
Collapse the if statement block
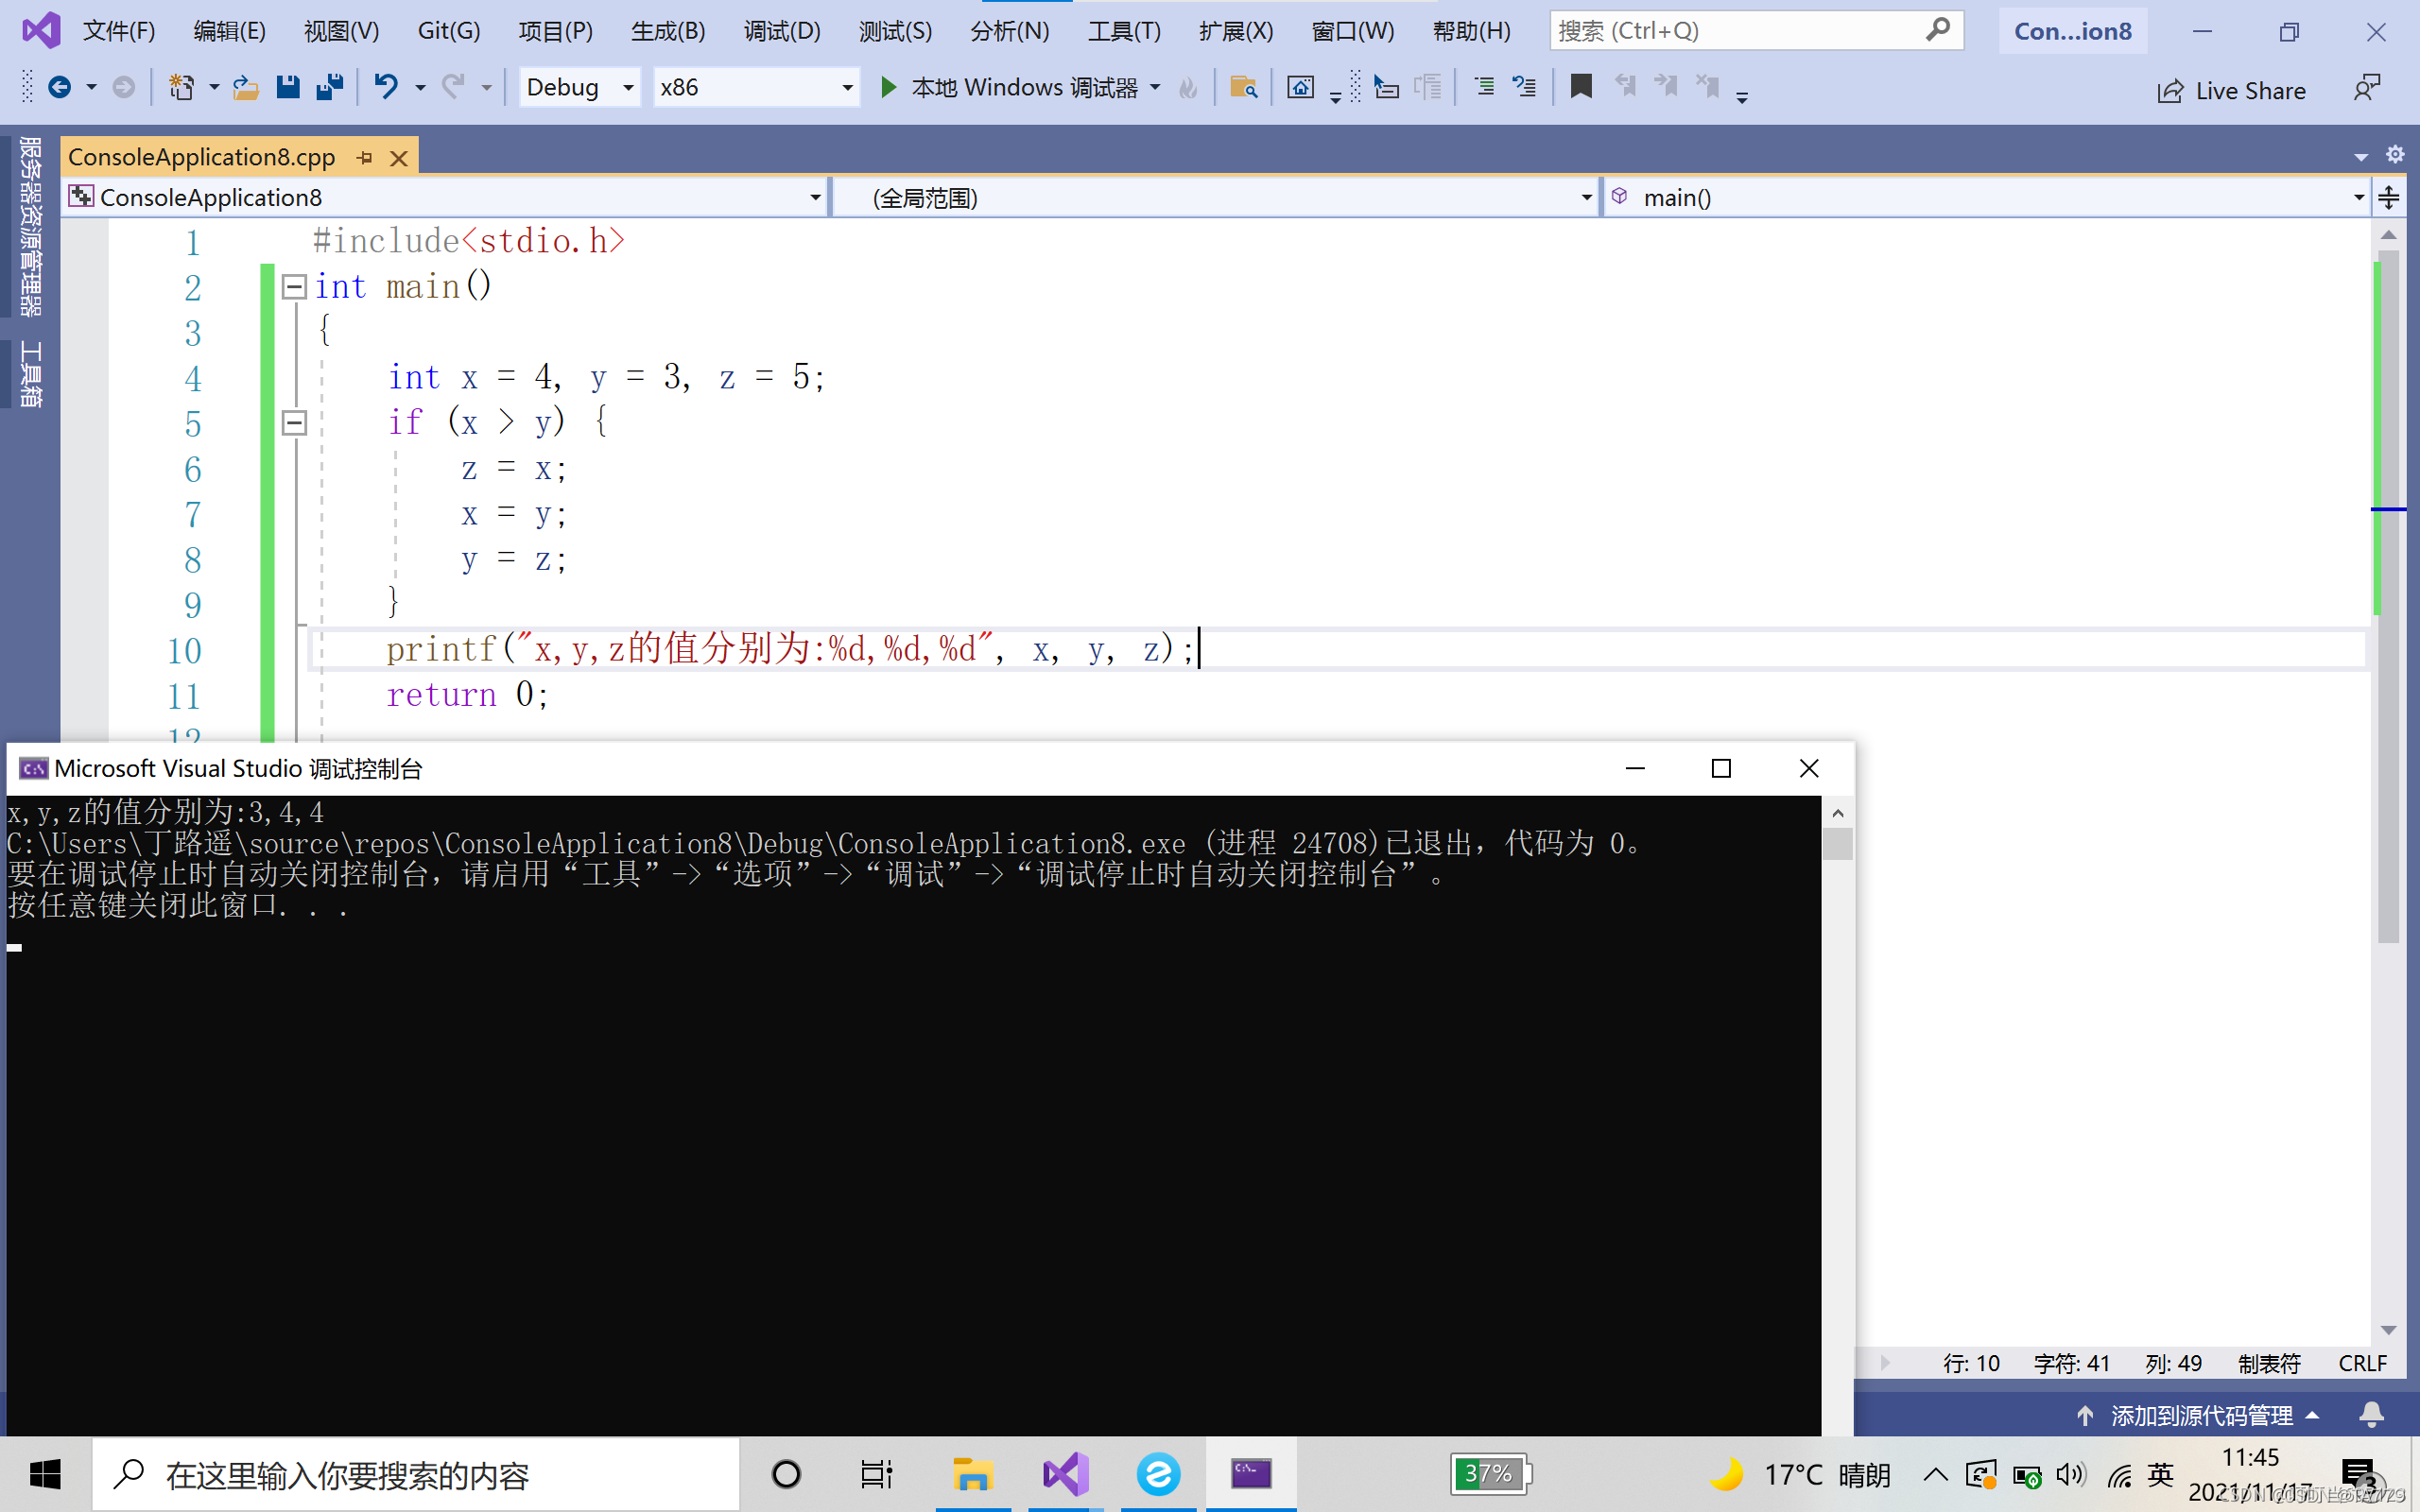coord(294,423)
